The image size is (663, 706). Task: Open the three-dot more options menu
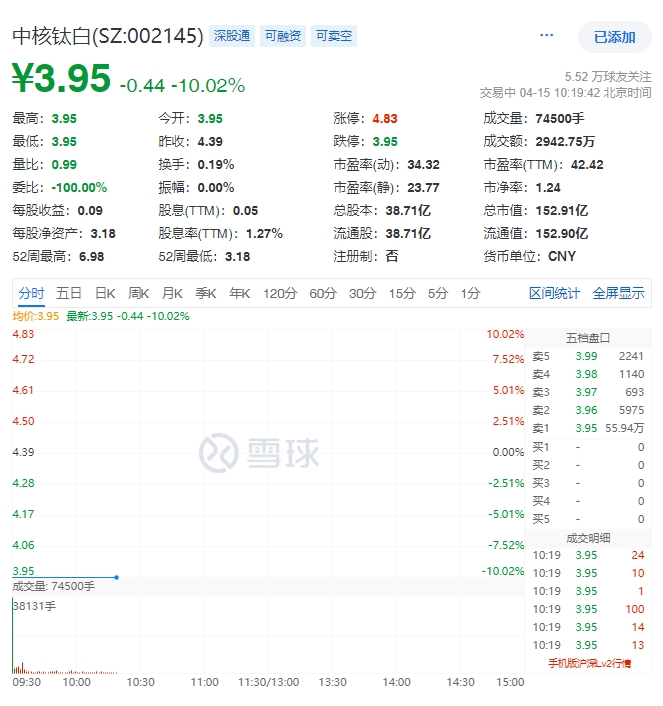(546, 35)
